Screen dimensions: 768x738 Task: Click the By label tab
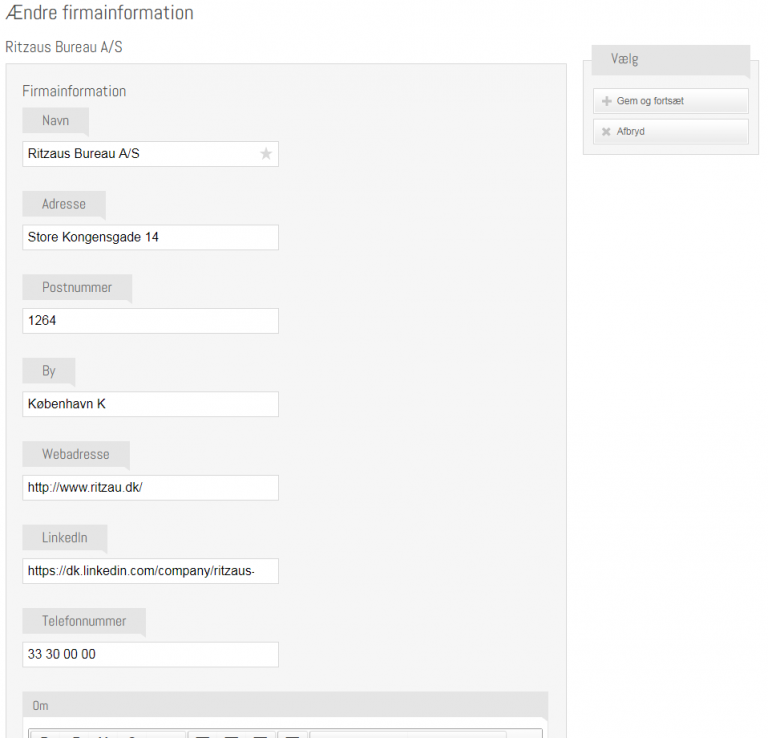coord(49,371)
